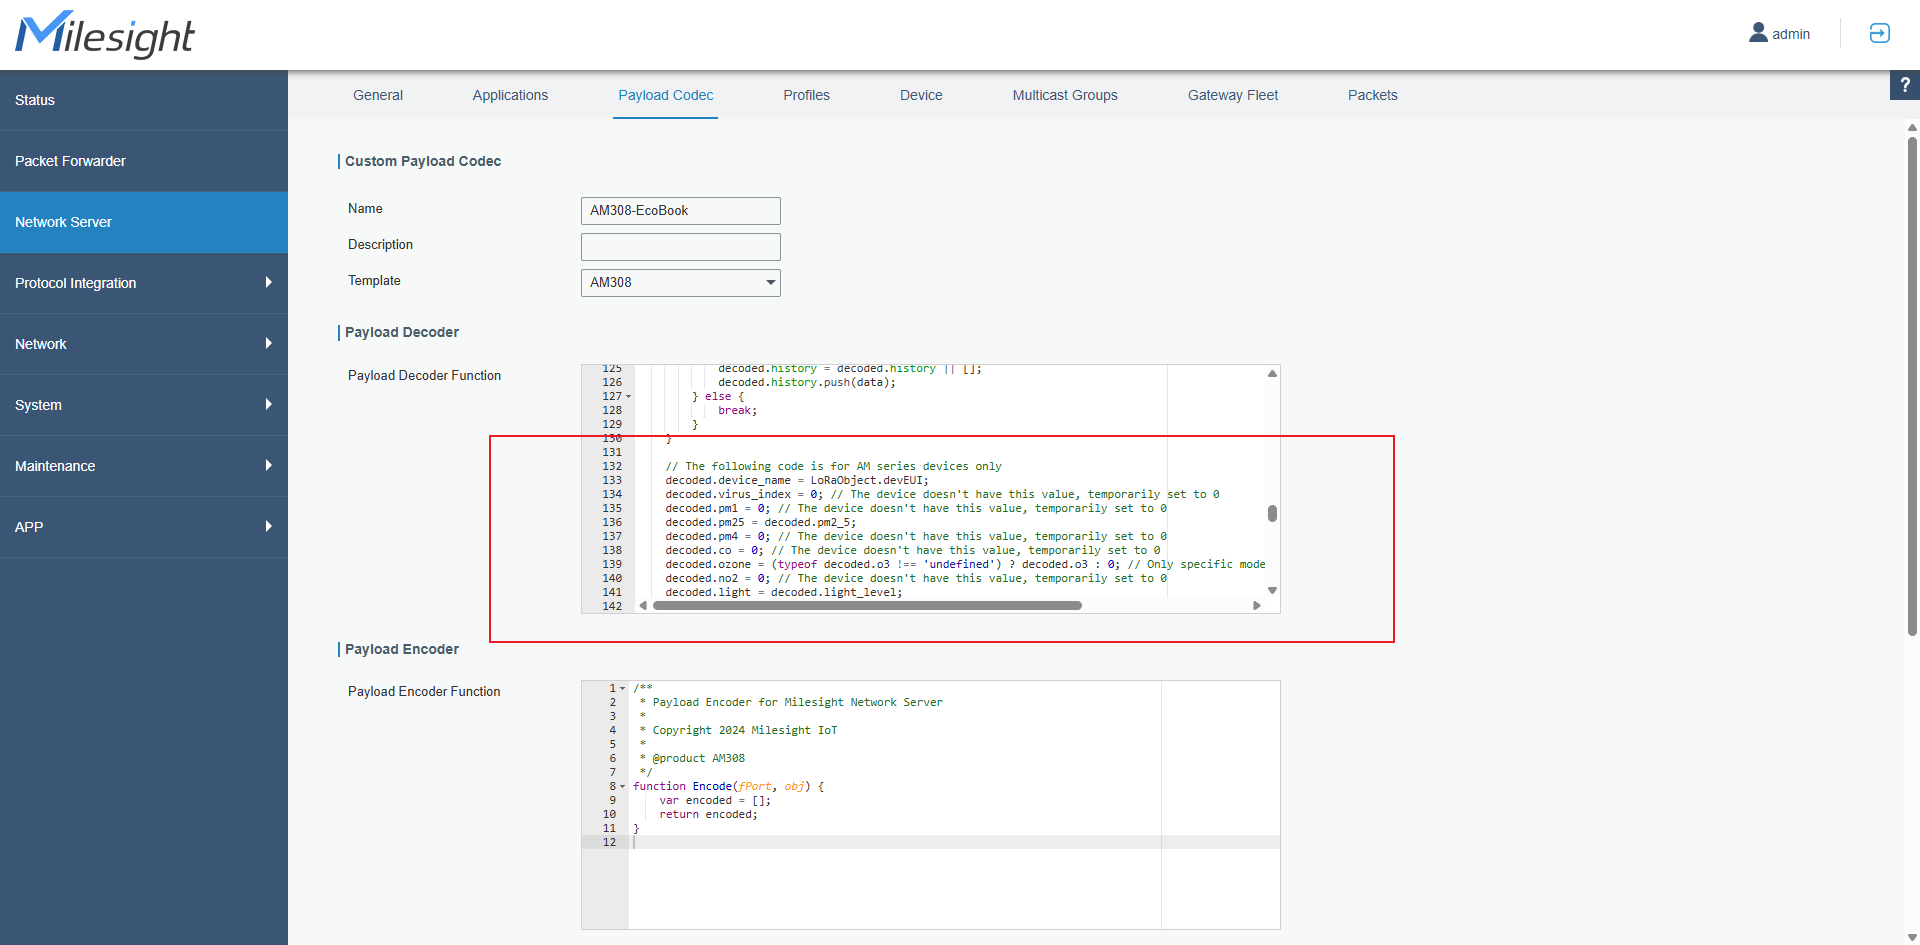1920x945 pixels.
Task: Collapse the fold arrow at line 127
Action: (x=628, y=397)
